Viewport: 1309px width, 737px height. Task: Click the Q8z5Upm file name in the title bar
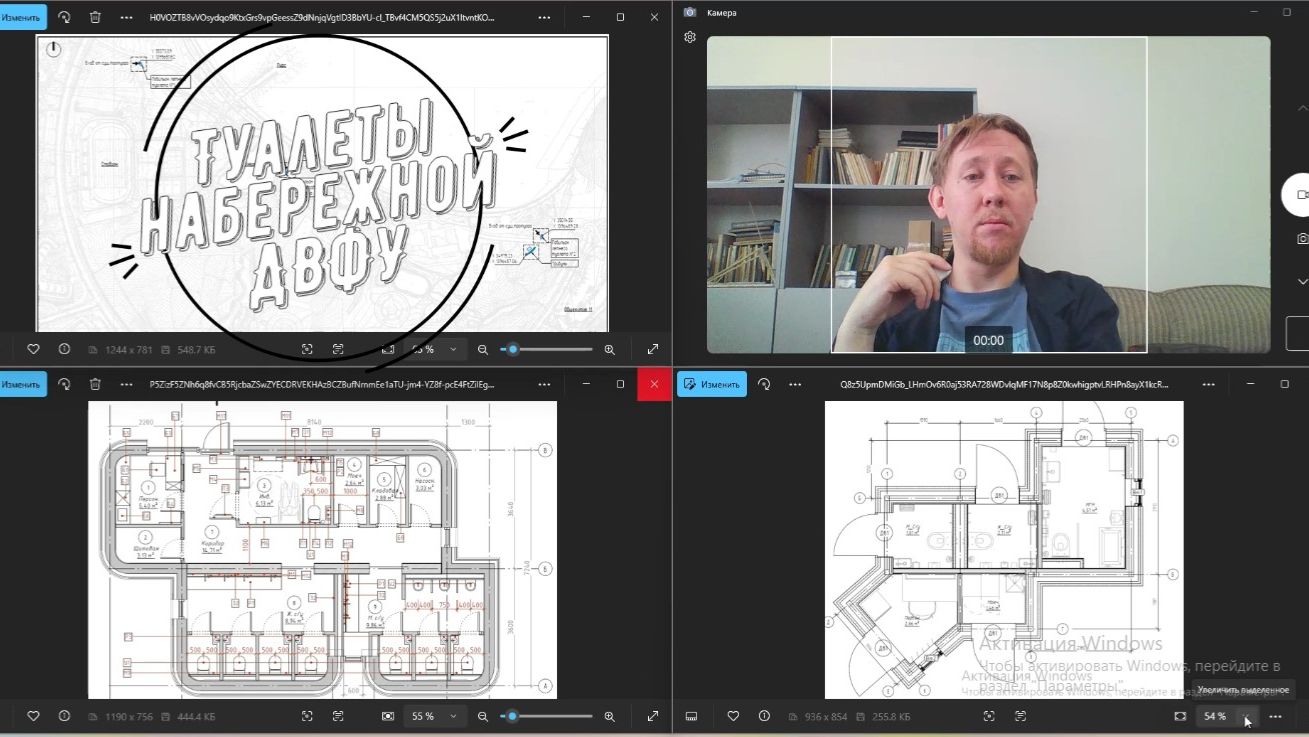tap(1004, 384)
